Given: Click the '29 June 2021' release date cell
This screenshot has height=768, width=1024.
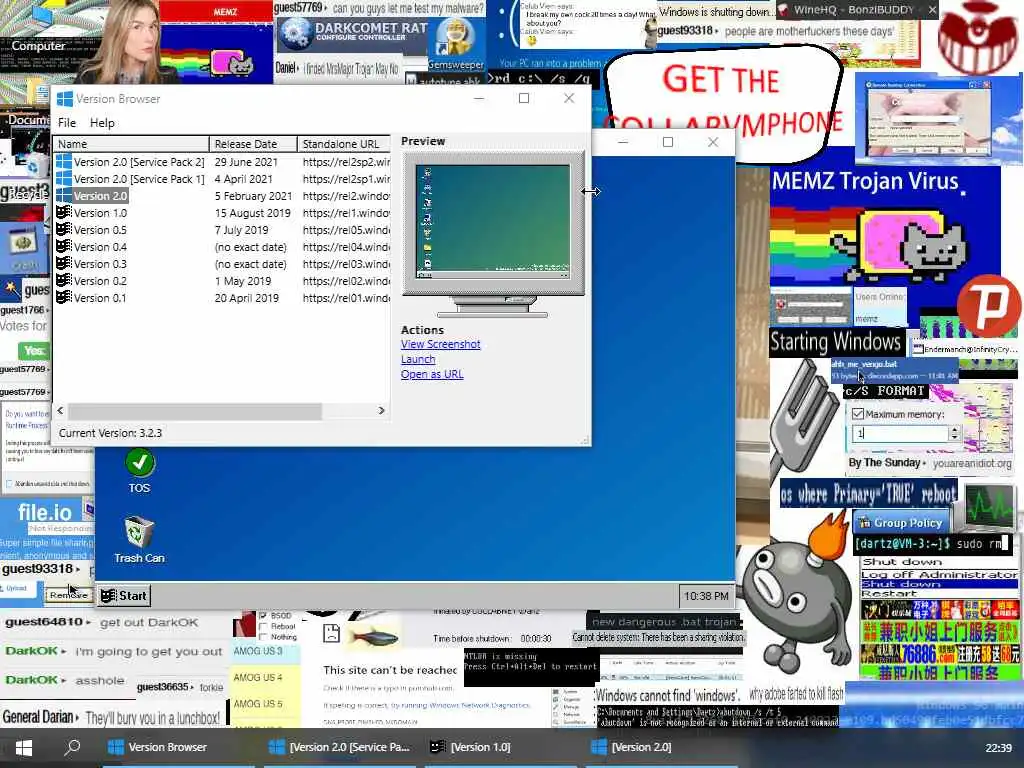Looking at the screenshot, I should point(246,162).
